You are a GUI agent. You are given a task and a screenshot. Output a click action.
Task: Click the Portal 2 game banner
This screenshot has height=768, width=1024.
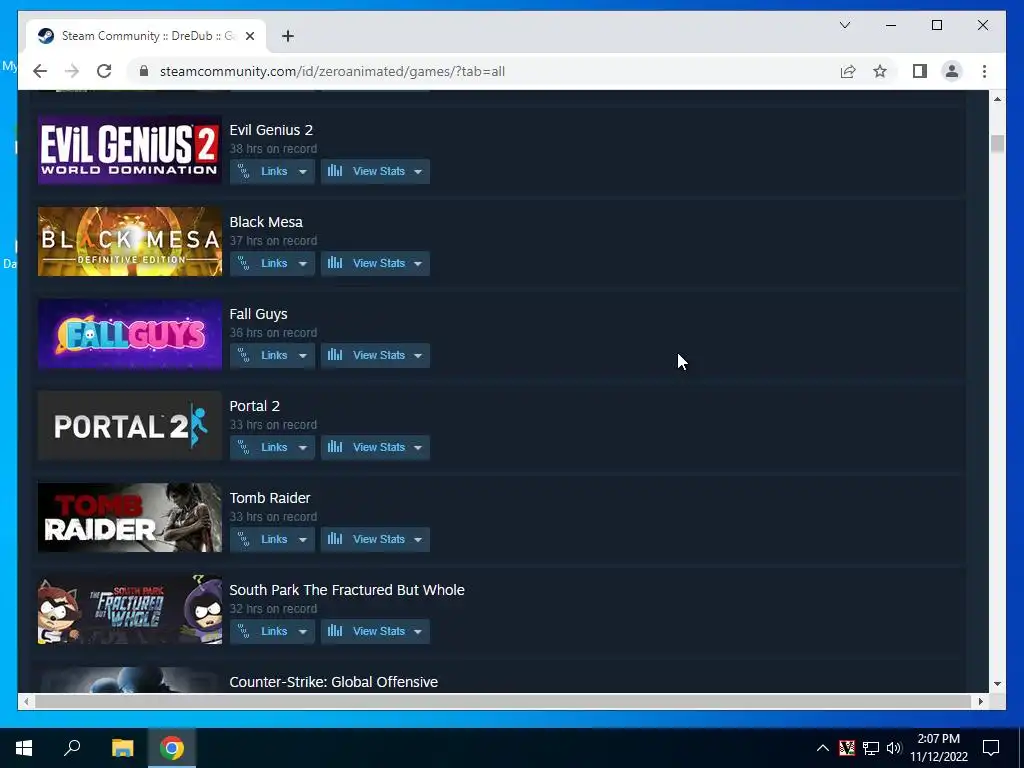point(130,426)
